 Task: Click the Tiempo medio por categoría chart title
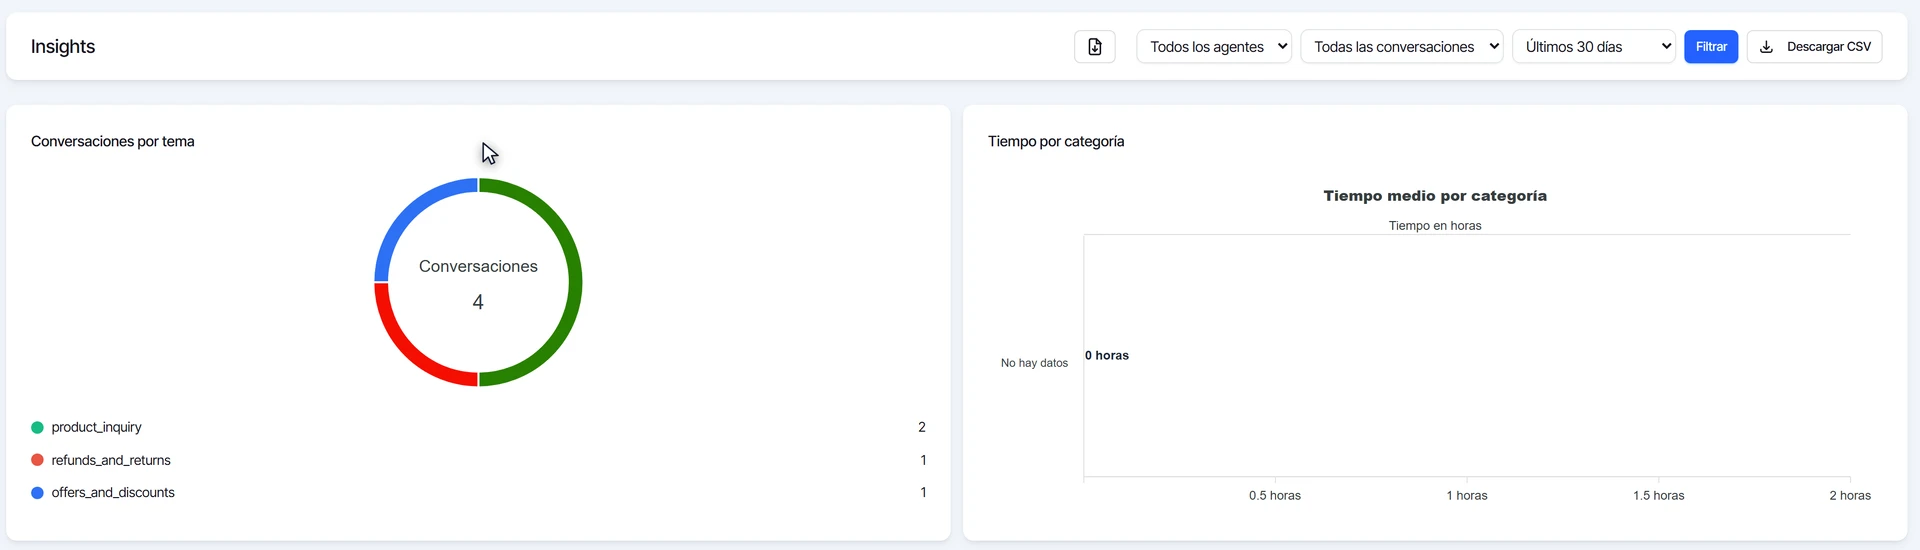click(1435, 196)
